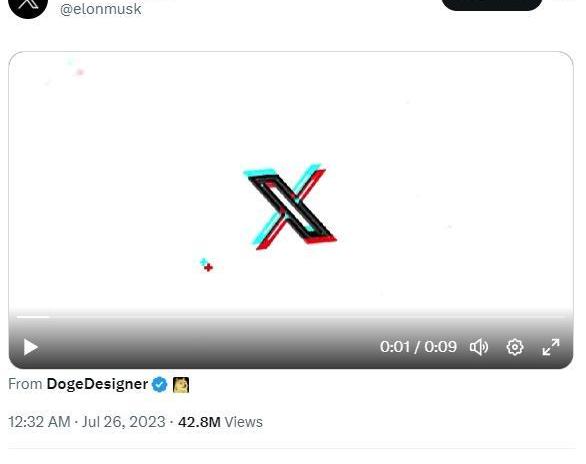Open the @elonmusk profile handle
This screenshot has height=464, width=586.
point(101,9)
